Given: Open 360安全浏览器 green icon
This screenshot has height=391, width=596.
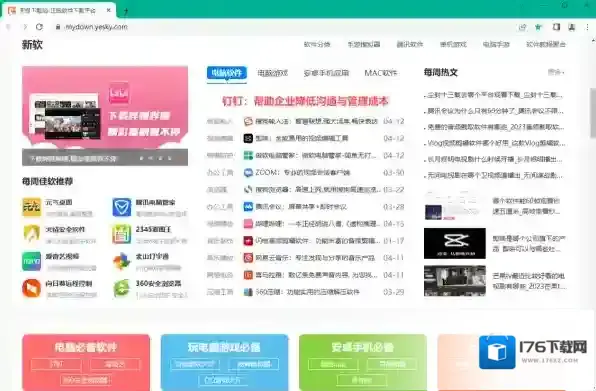Looking at the screenshot, I should (122, 288).
